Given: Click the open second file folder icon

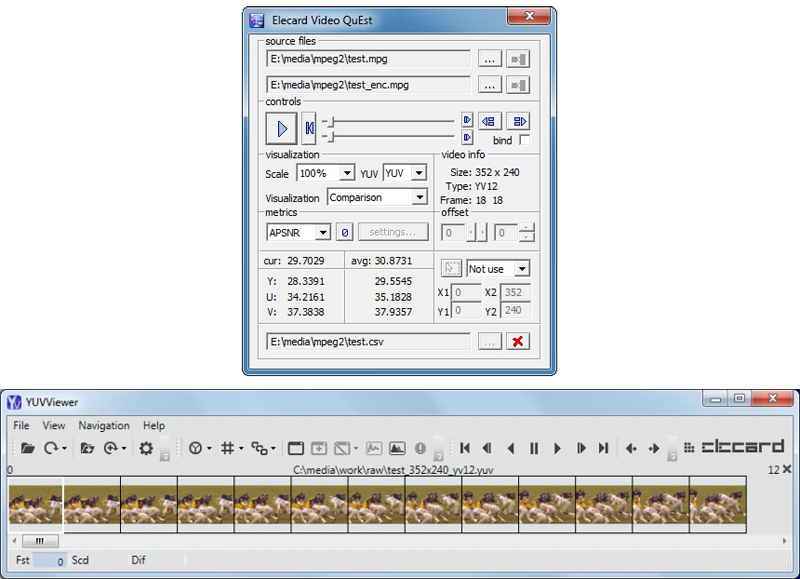Looking at the screenshot, I should click(x=87, y=448).
